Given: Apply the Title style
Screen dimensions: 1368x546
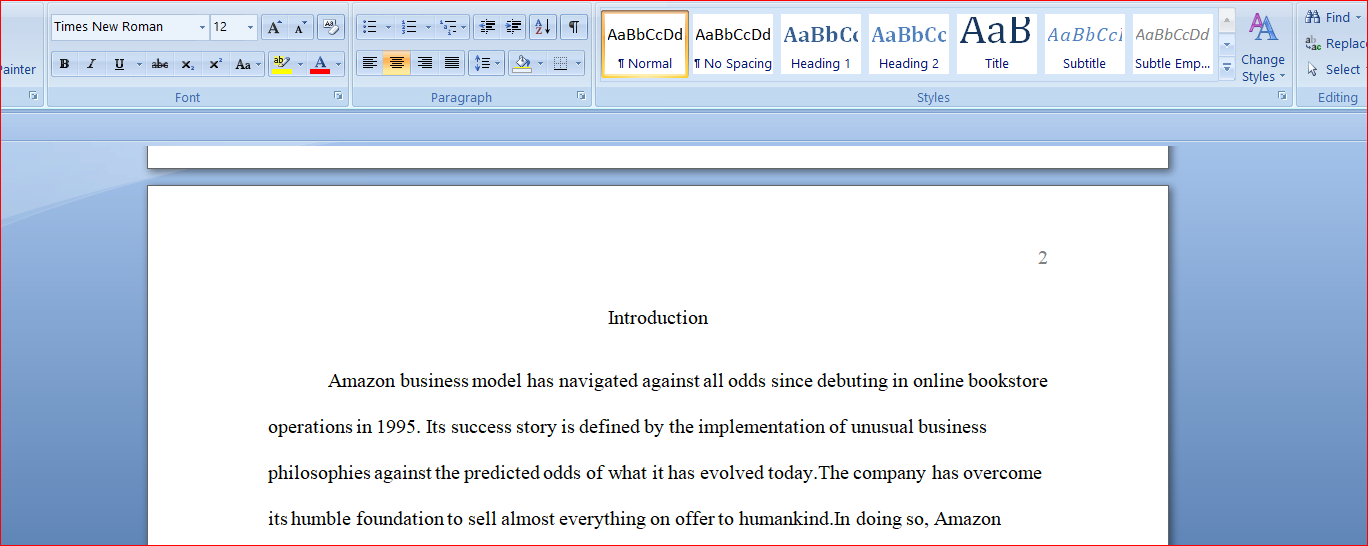Looking at the screenshot, I should (997, 43).
